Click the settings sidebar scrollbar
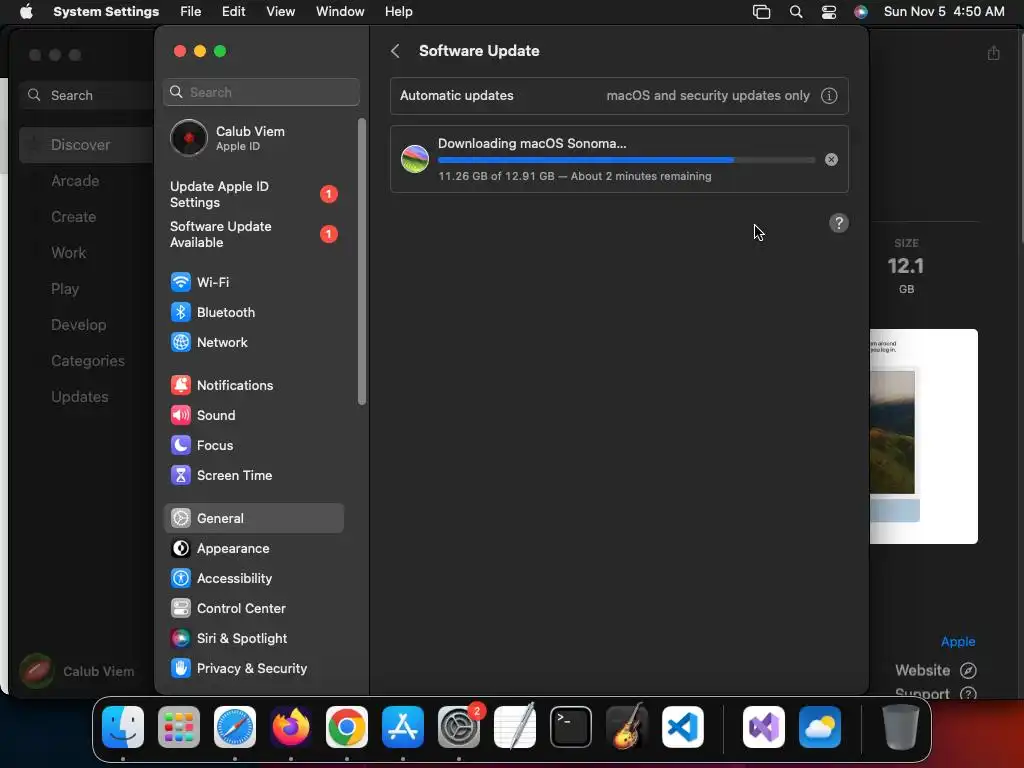The image size is (1024, 768). [362, 261]
